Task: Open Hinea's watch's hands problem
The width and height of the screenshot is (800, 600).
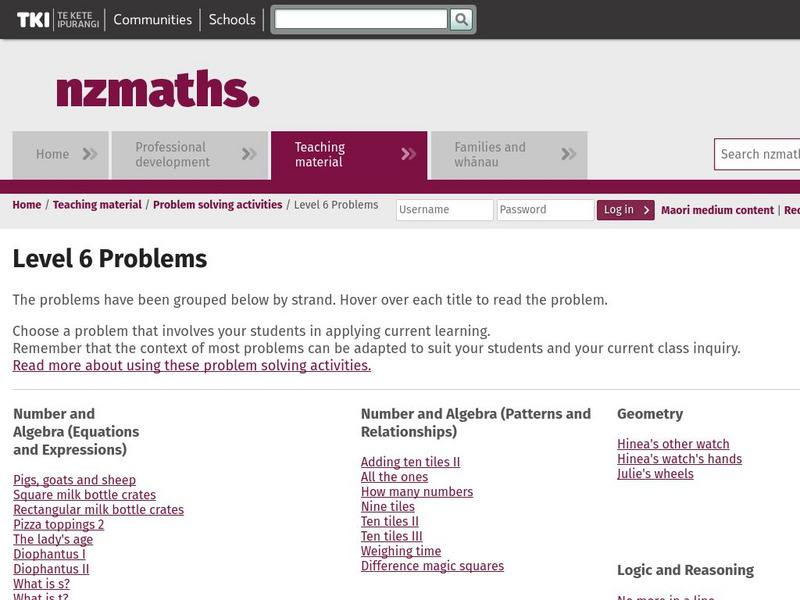Action: coord(680,459)
